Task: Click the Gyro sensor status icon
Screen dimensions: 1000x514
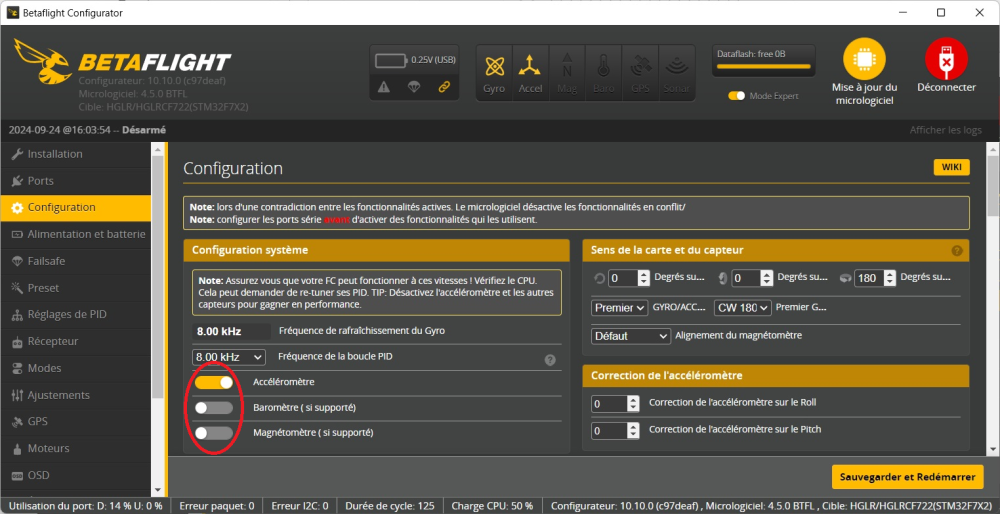Action: click(x=494, y=71)
